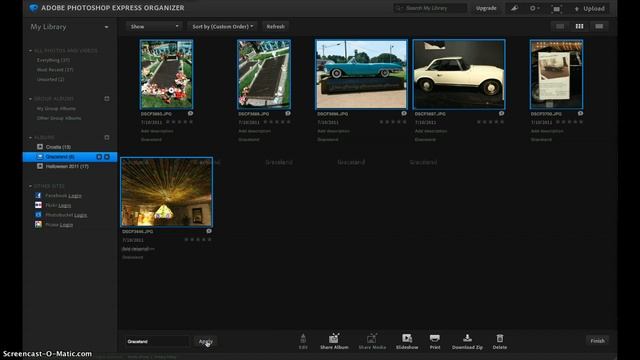Viewport: 640px width, 360px height.
Task: Click the Facebook Login link
Action: (x=75, y=196)
